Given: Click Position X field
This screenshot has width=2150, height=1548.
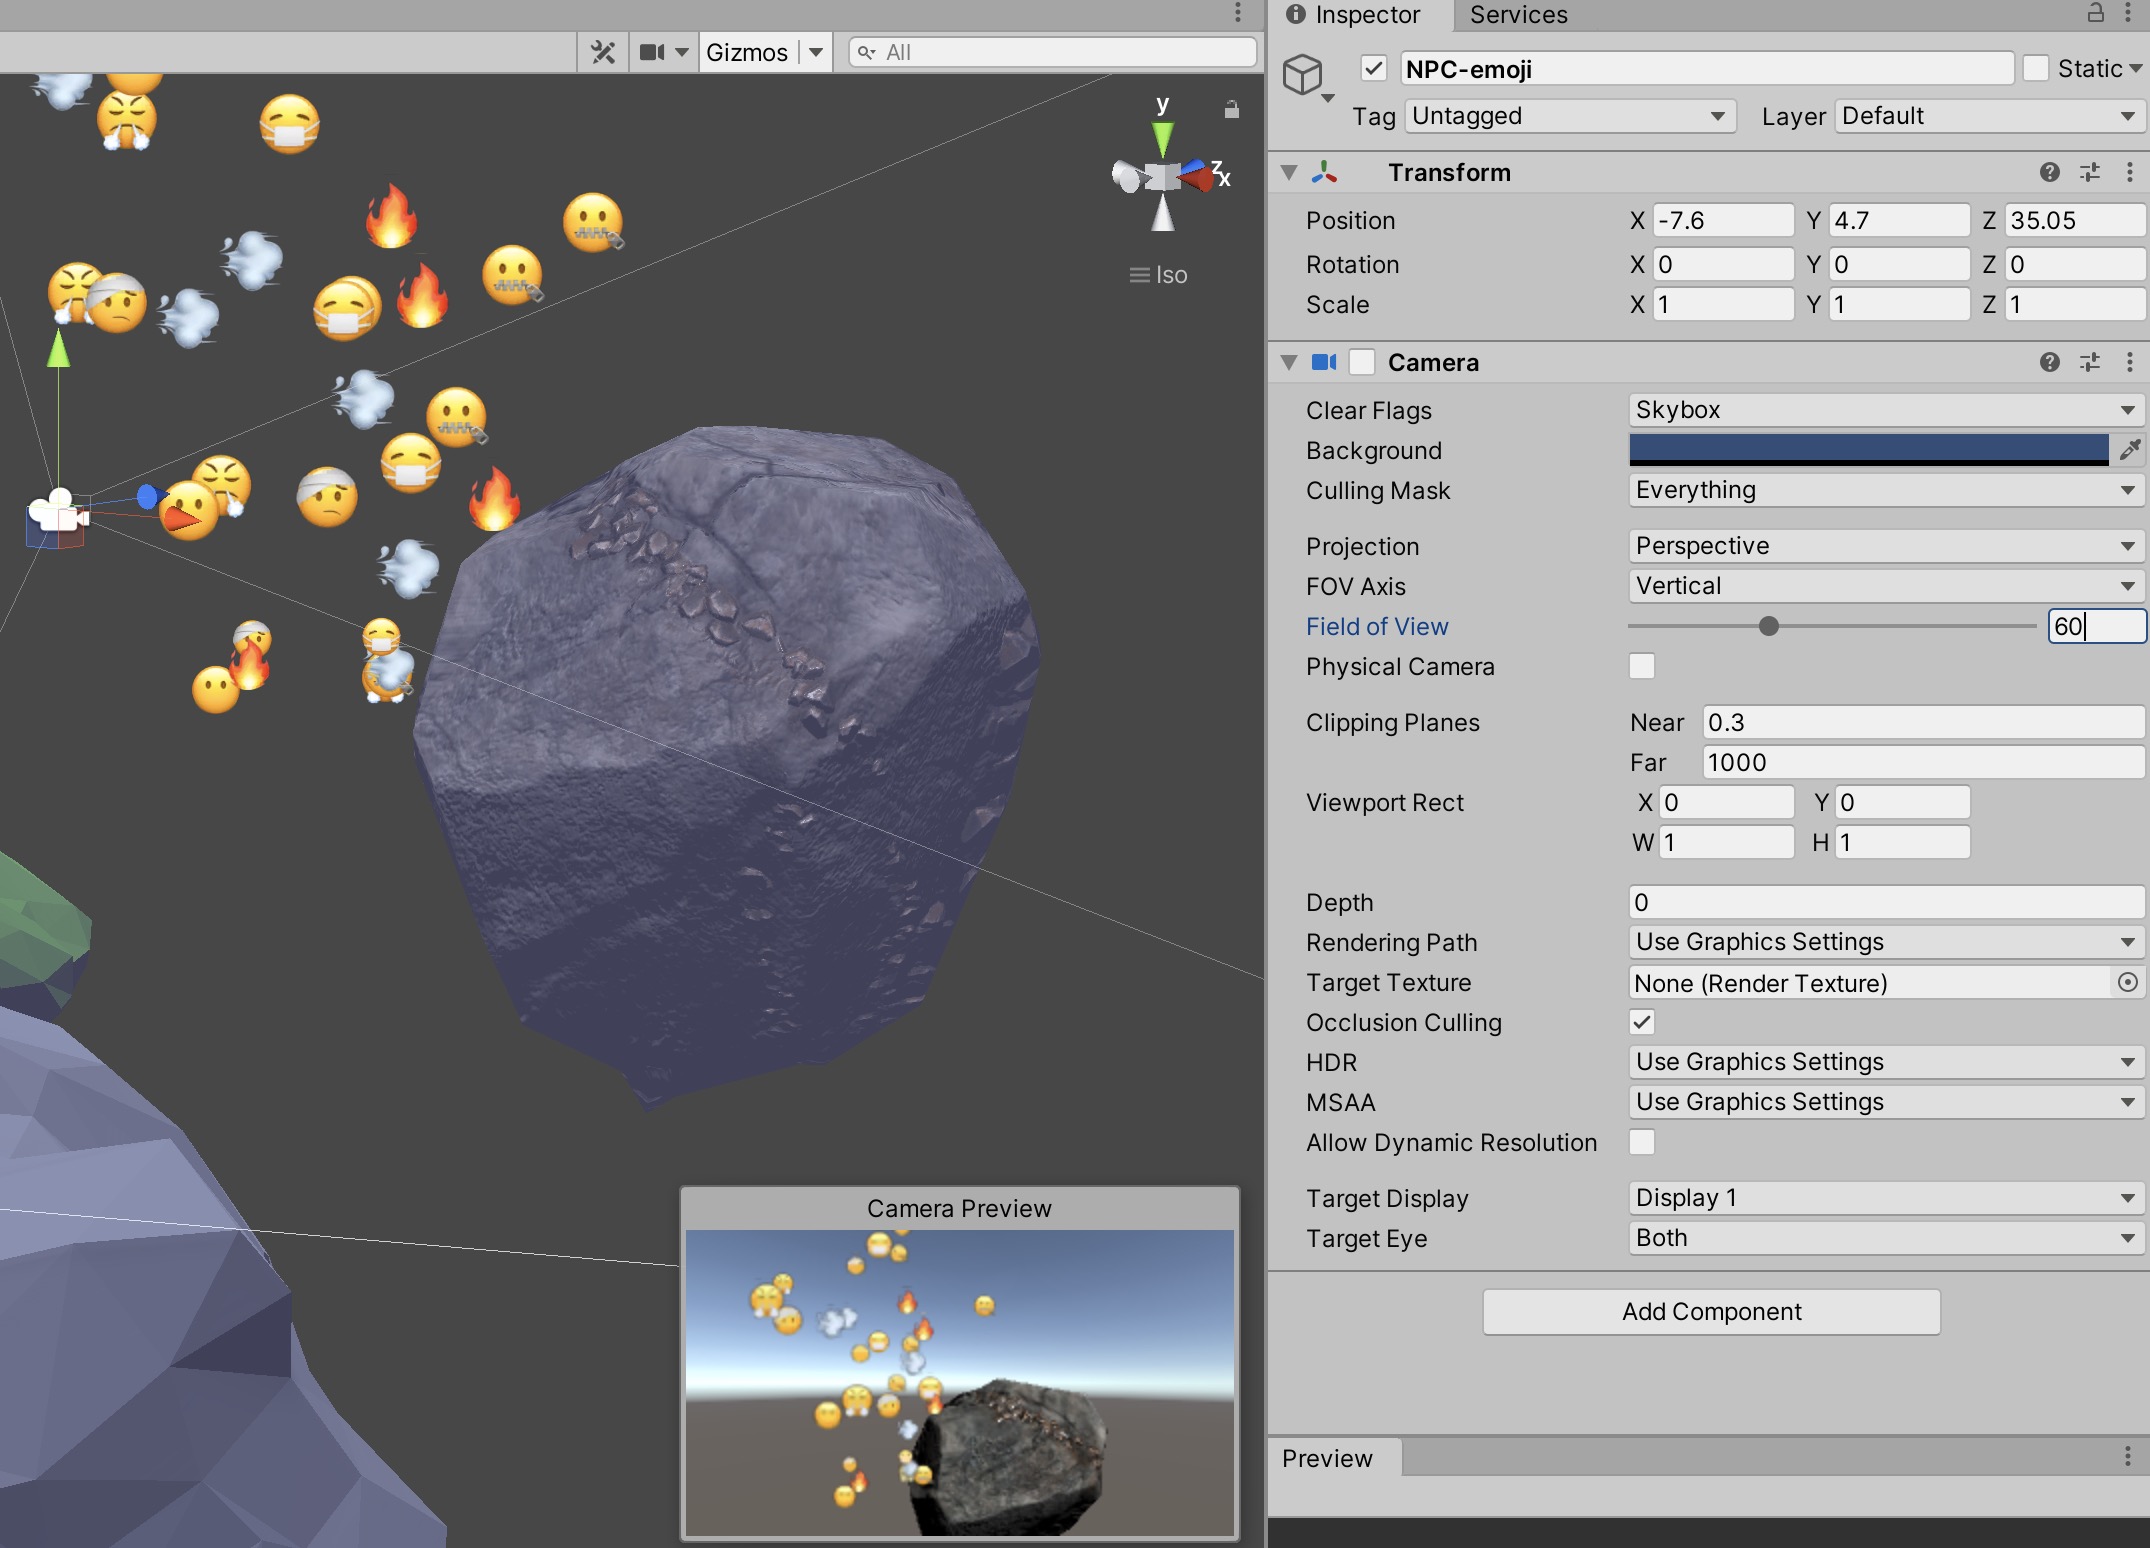Looking at the screenshot, I should 1722,220.
